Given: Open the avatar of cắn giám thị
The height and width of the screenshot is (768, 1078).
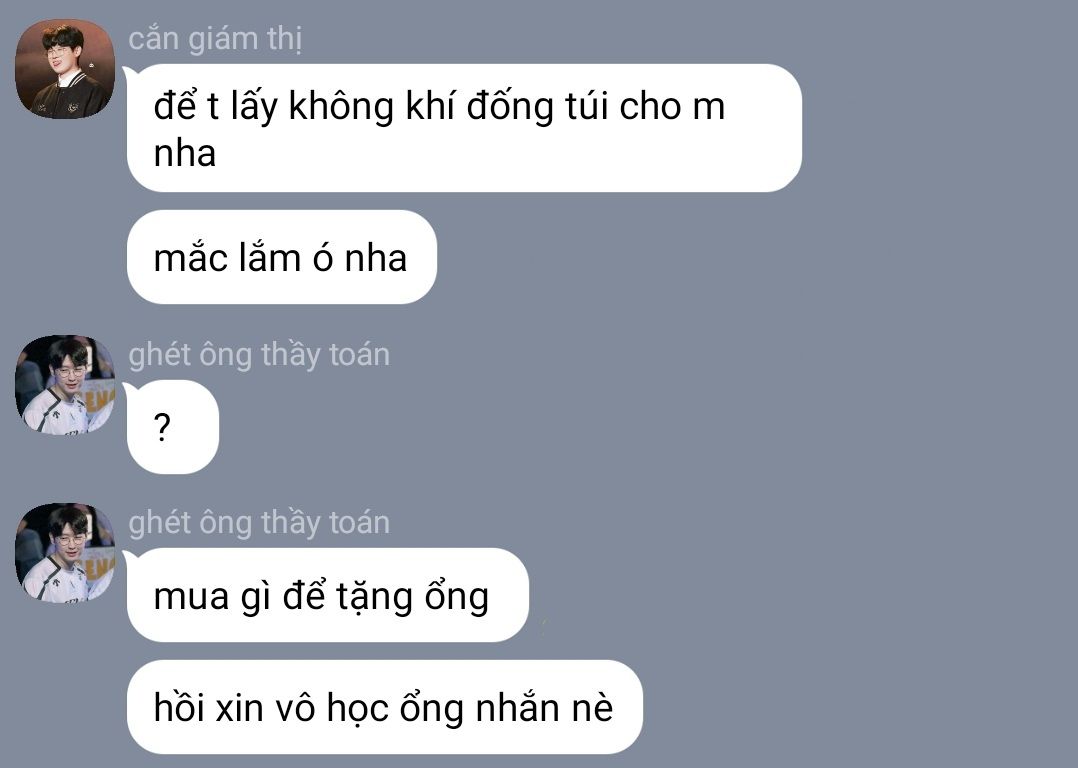Looking at the screenshot, I should (65, 69).
